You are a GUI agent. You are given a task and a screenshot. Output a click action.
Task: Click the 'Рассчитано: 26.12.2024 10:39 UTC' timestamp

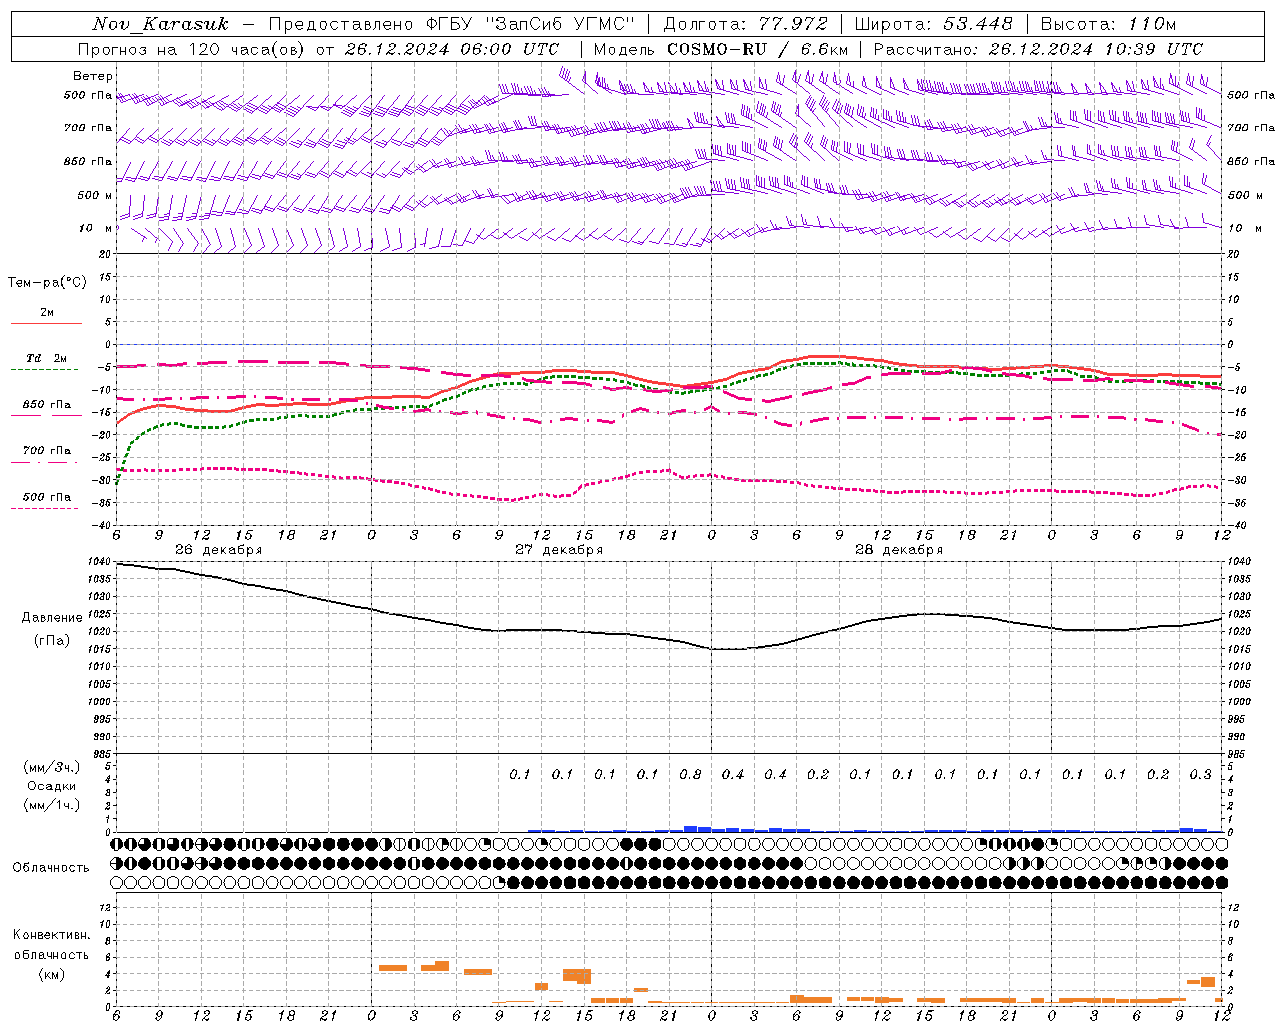tap(1038, 49)
